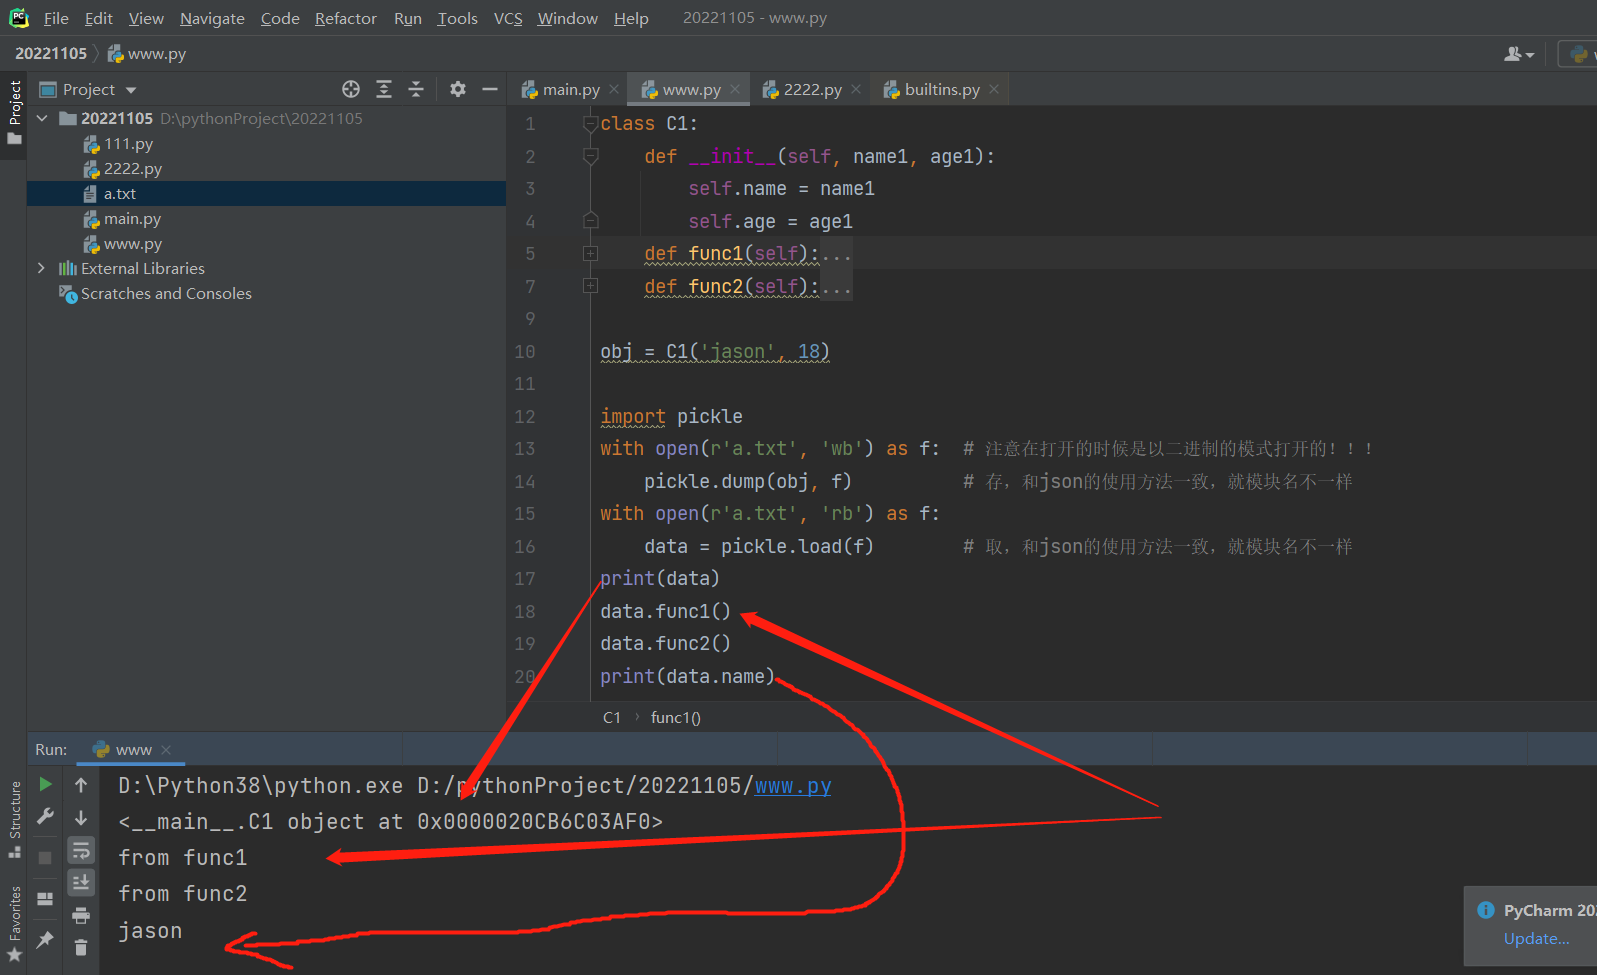The width and height of the screenshot is (1597, 975).
Task: Click www.py in the navigation breadcrumb
Action: [x=147, y=54]
